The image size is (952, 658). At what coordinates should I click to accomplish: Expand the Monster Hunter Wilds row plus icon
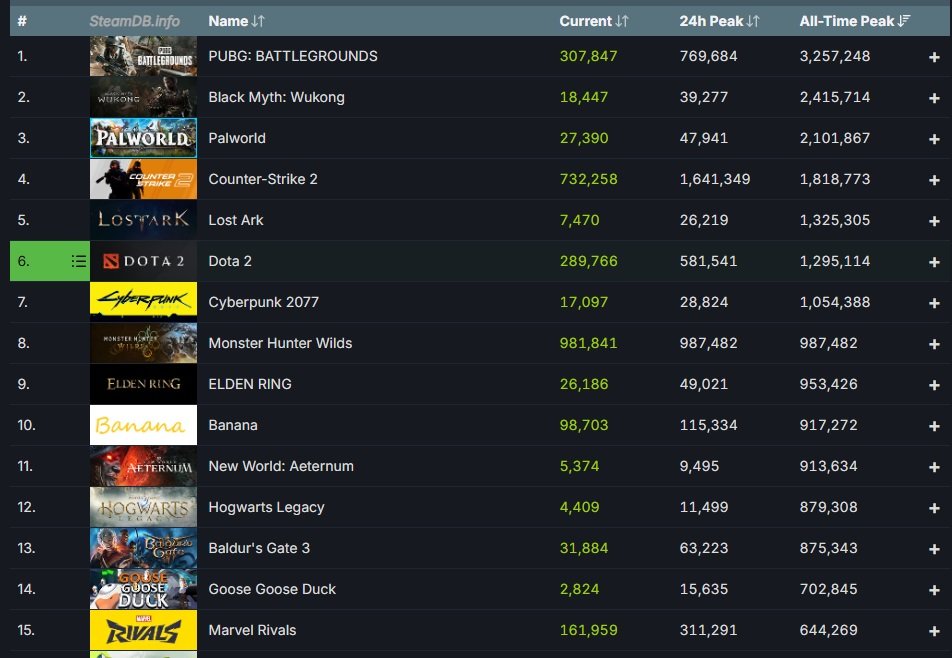pyautogui.click(x=934, y=344)
